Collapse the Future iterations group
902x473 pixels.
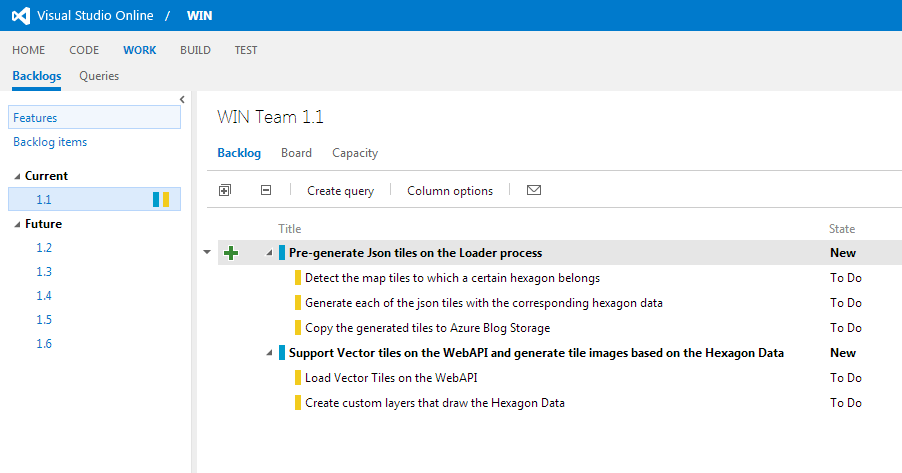pyautogui.click(x=17, y=224)
